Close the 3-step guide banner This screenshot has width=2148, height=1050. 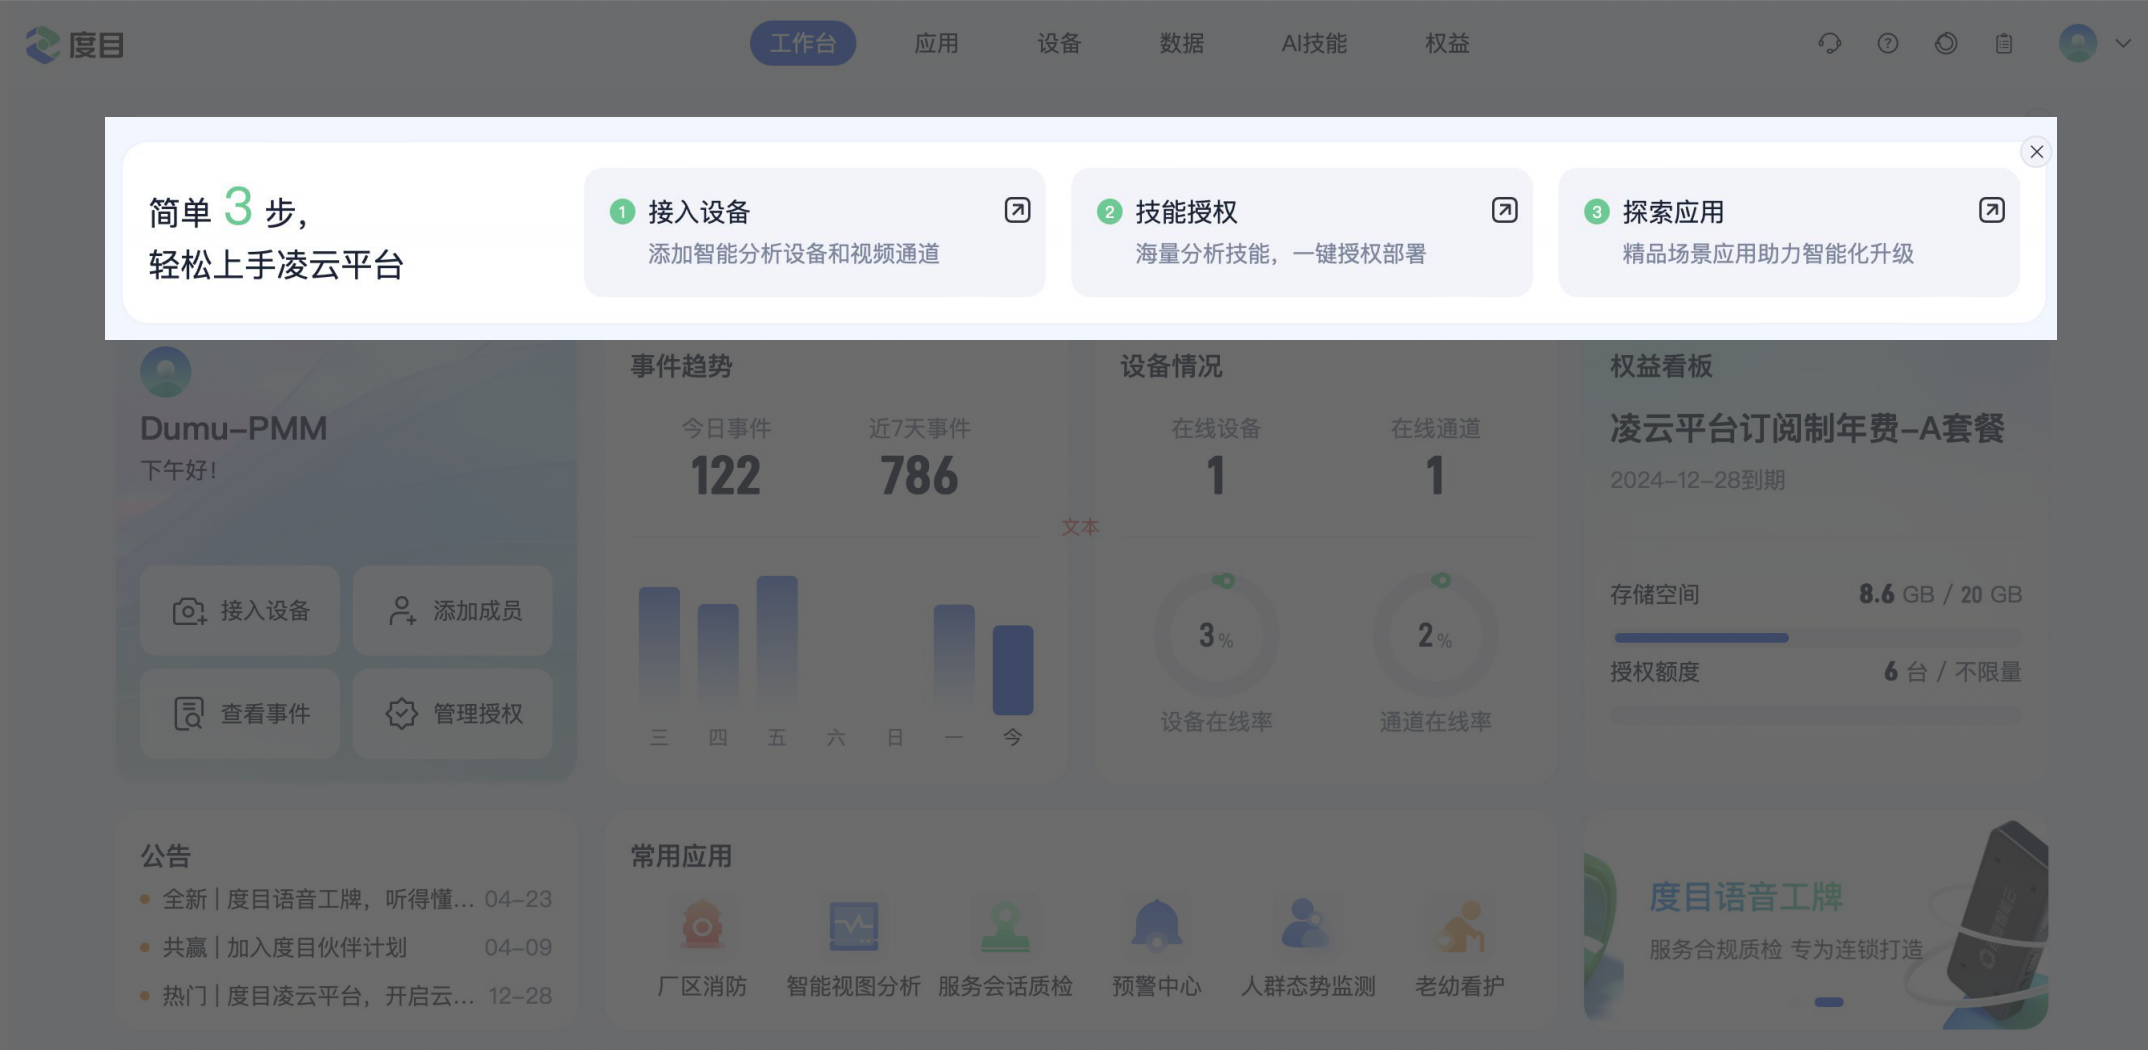[x=2036, y=152]
